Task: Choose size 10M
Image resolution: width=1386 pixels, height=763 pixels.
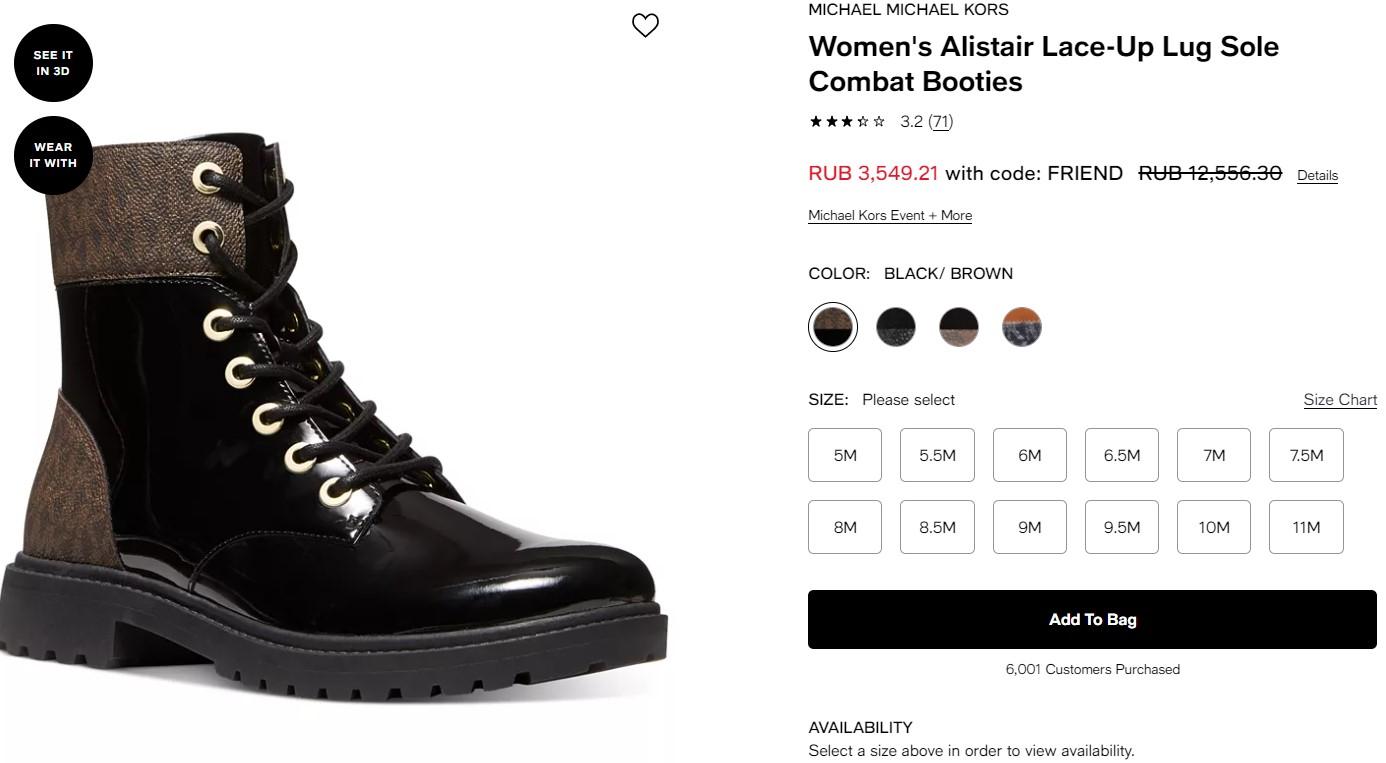Action: click(1214, 527)
